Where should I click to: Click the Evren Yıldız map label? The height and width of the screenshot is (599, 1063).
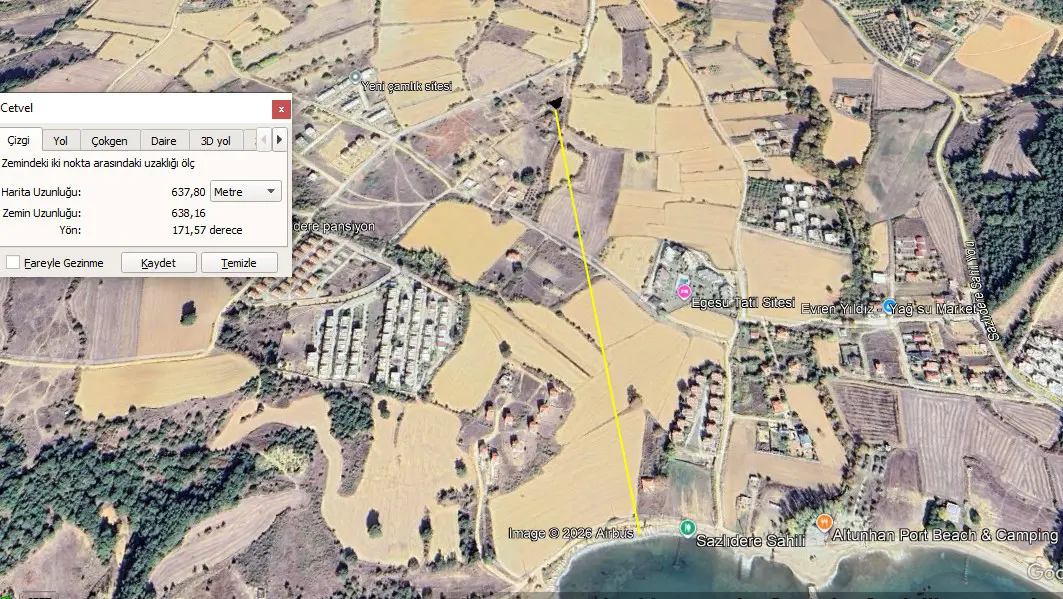click(x=837, y=309)
